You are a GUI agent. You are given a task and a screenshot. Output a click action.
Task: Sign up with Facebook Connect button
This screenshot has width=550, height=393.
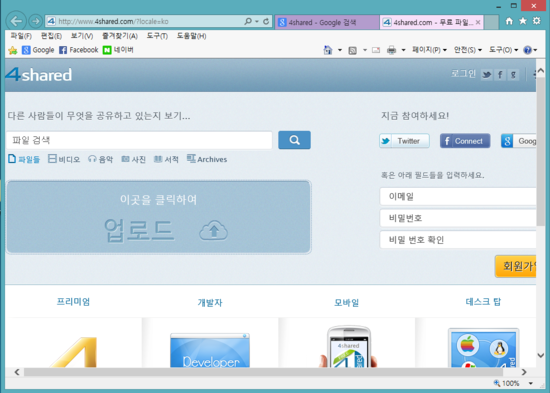click(465, 141)
